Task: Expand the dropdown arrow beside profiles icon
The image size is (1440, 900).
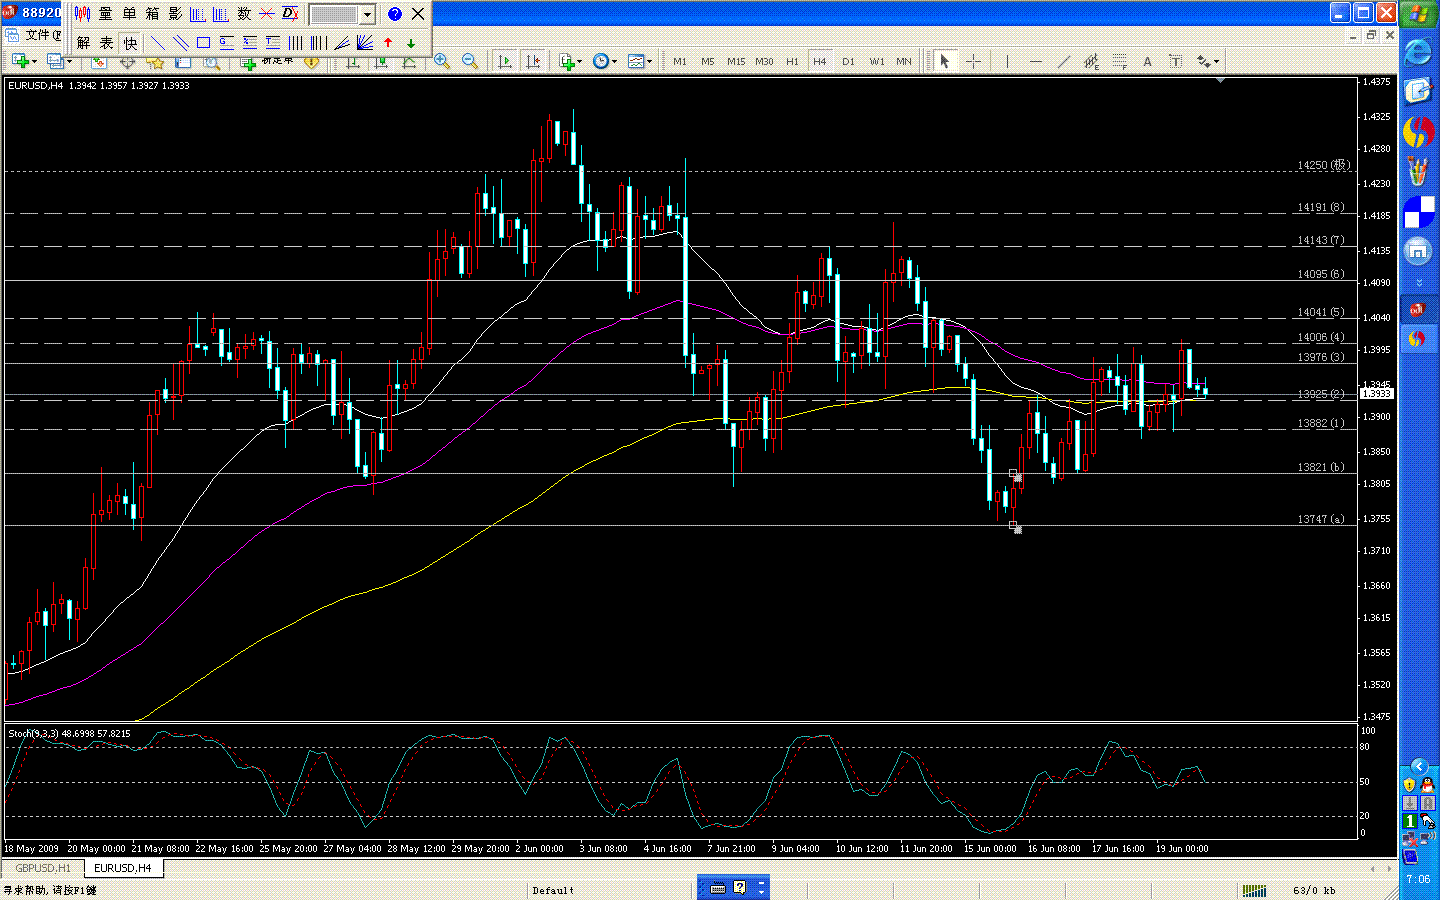Action: (x=69, y=62)
